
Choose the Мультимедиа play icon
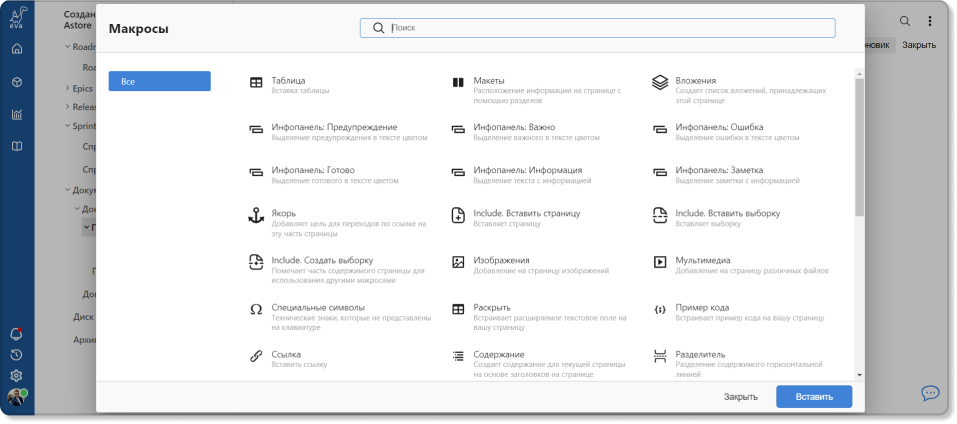coord(660,262)
